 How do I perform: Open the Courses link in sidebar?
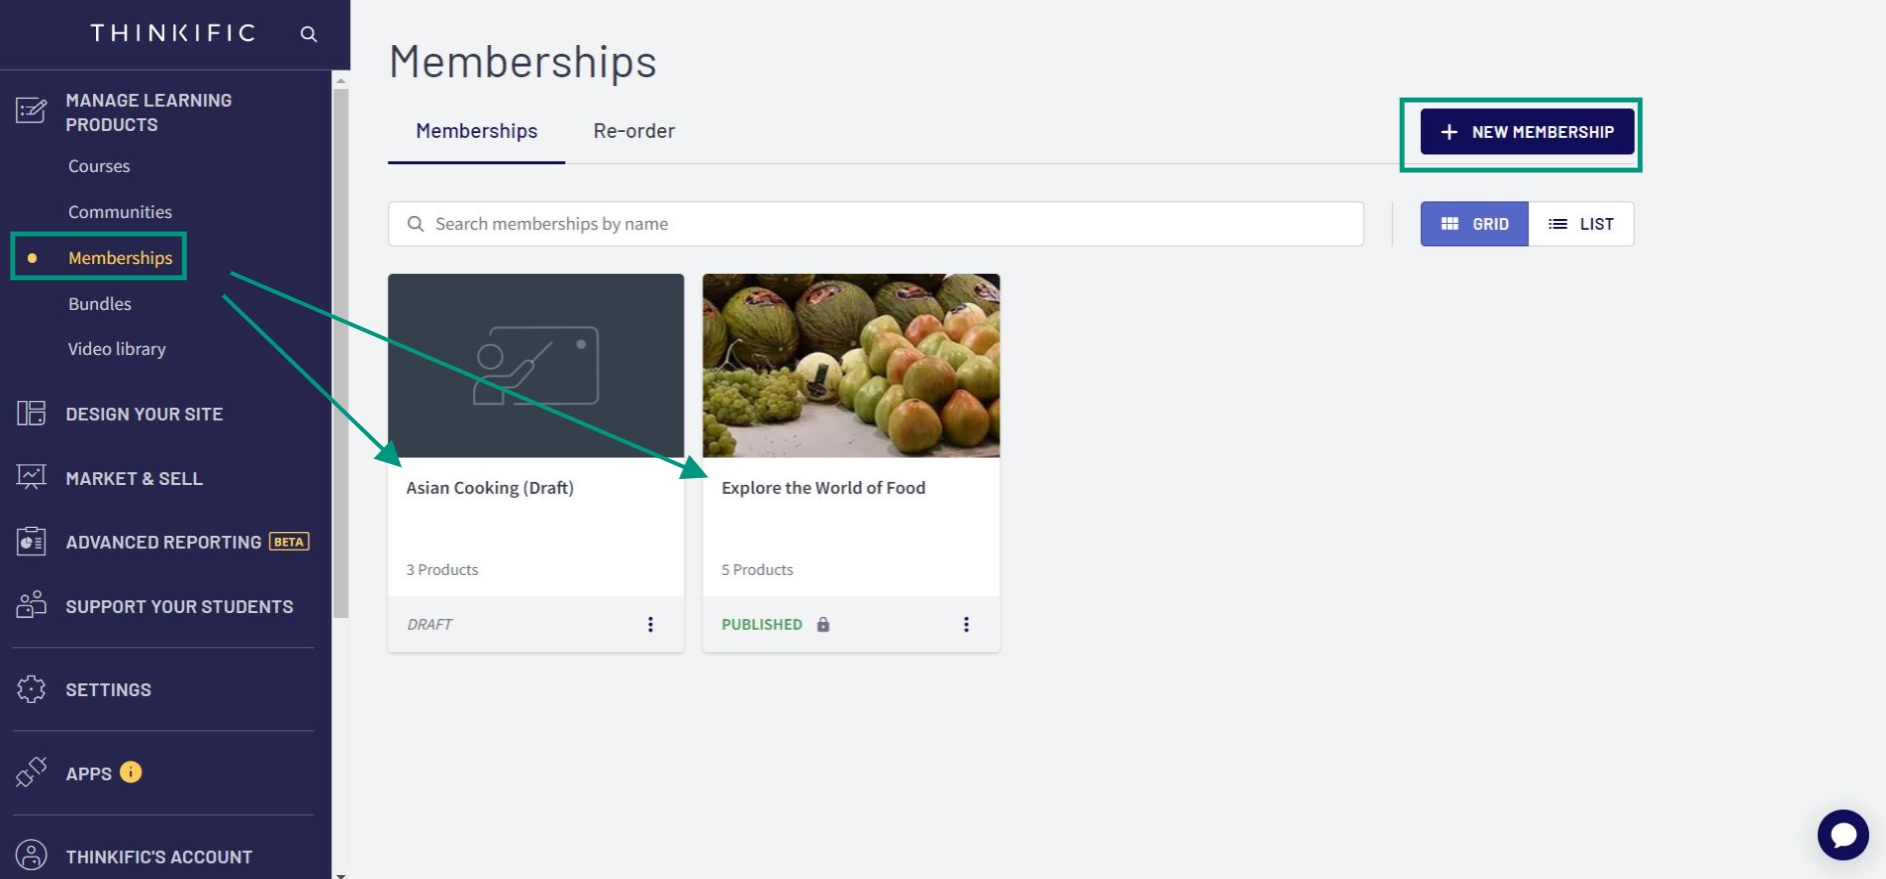(x=99, y=166)
